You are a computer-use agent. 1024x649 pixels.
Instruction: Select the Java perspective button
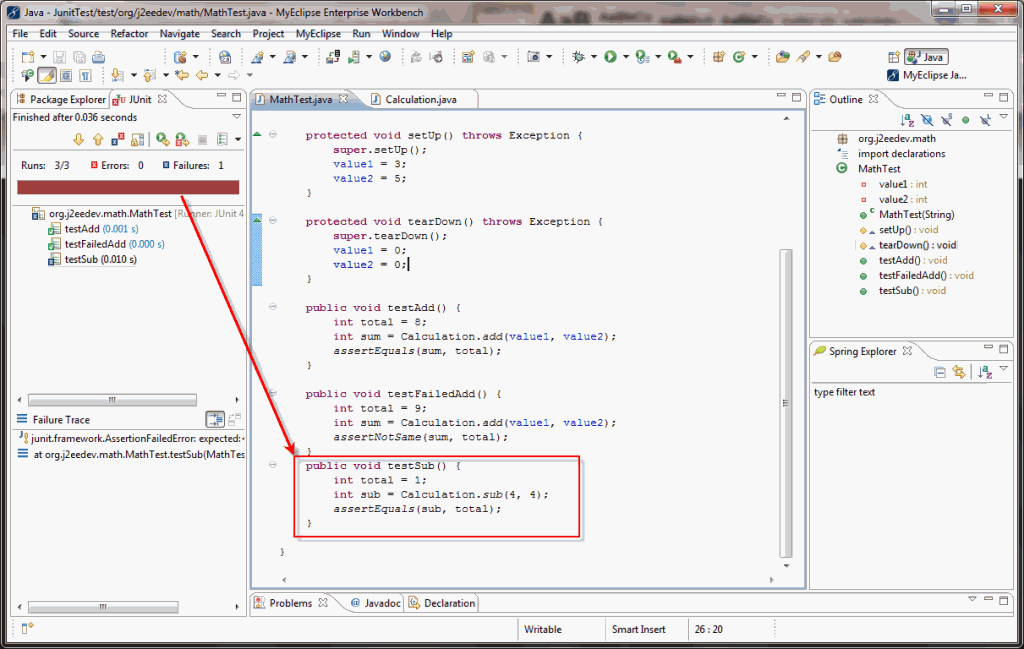(x=927, y=57)
